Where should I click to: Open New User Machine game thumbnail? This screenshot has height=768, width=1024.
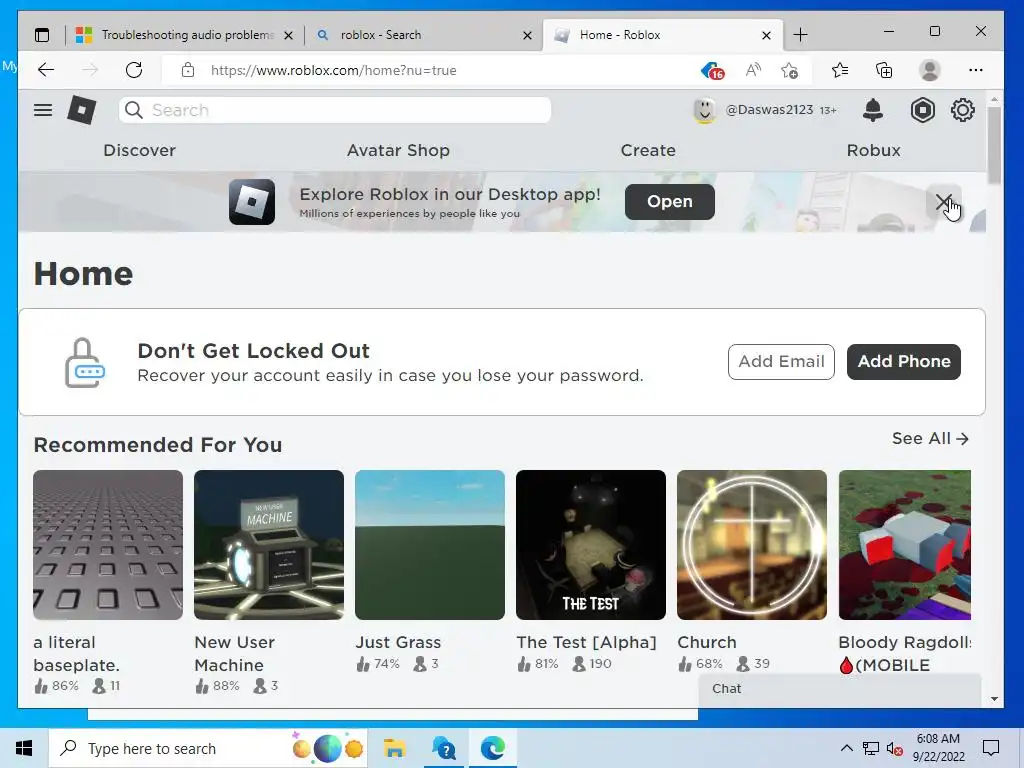269,545
